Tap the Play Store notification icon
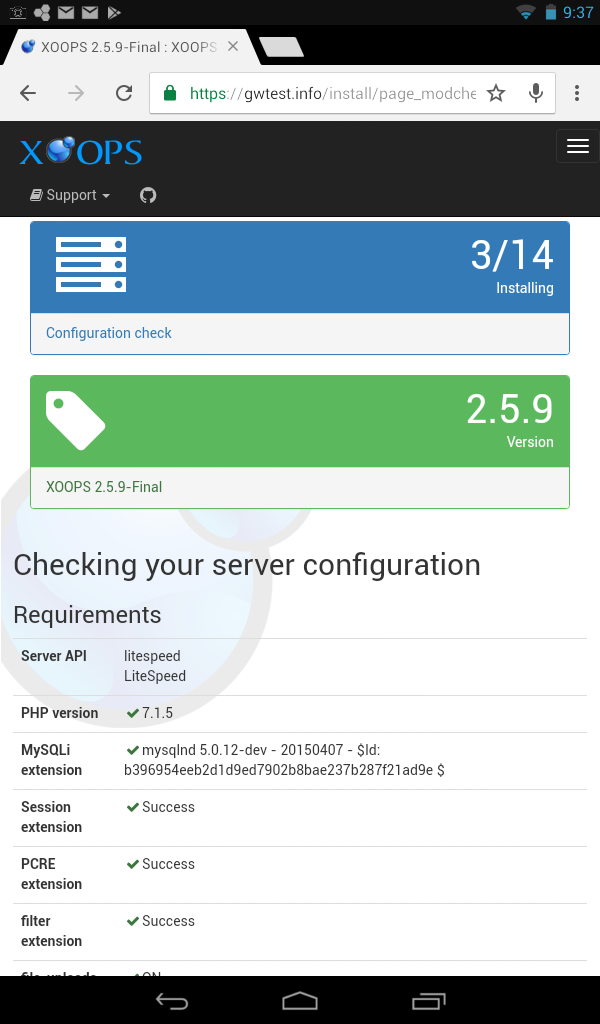600x1024 pixels. pos(114,12)
